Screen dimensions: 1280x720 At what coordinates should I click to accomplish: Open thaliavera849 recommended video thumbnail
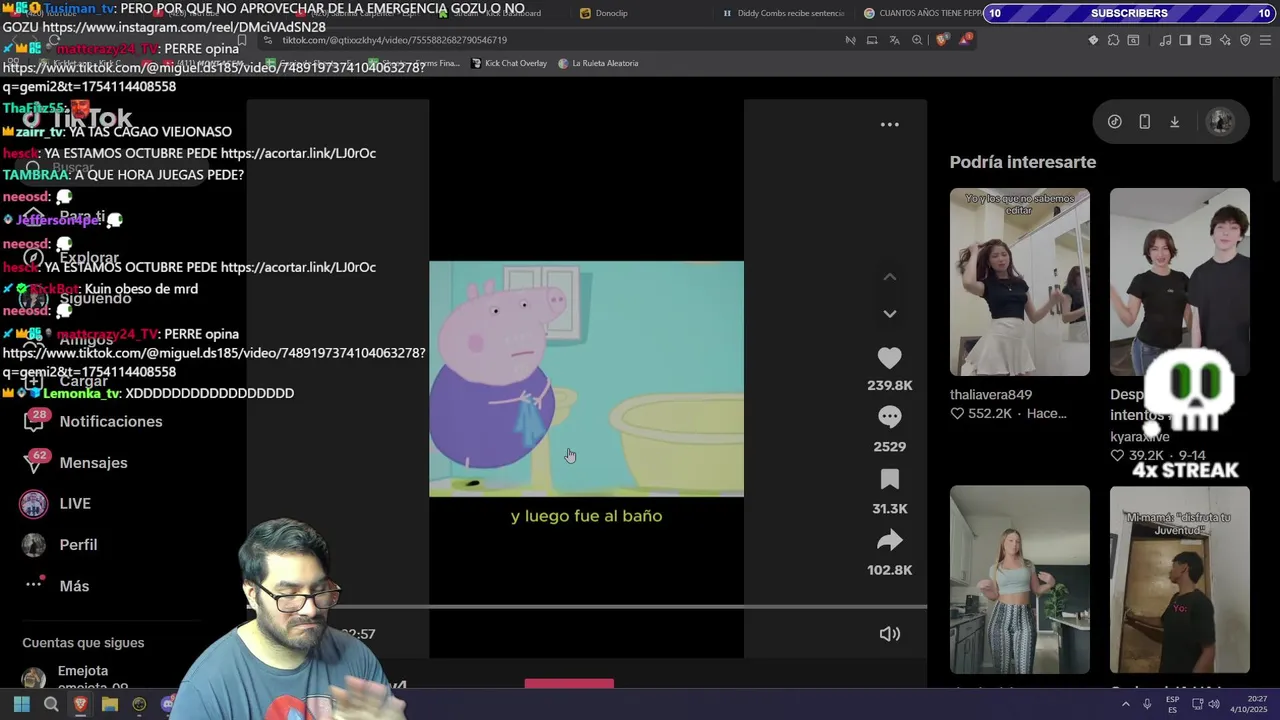pos(1019,282)
